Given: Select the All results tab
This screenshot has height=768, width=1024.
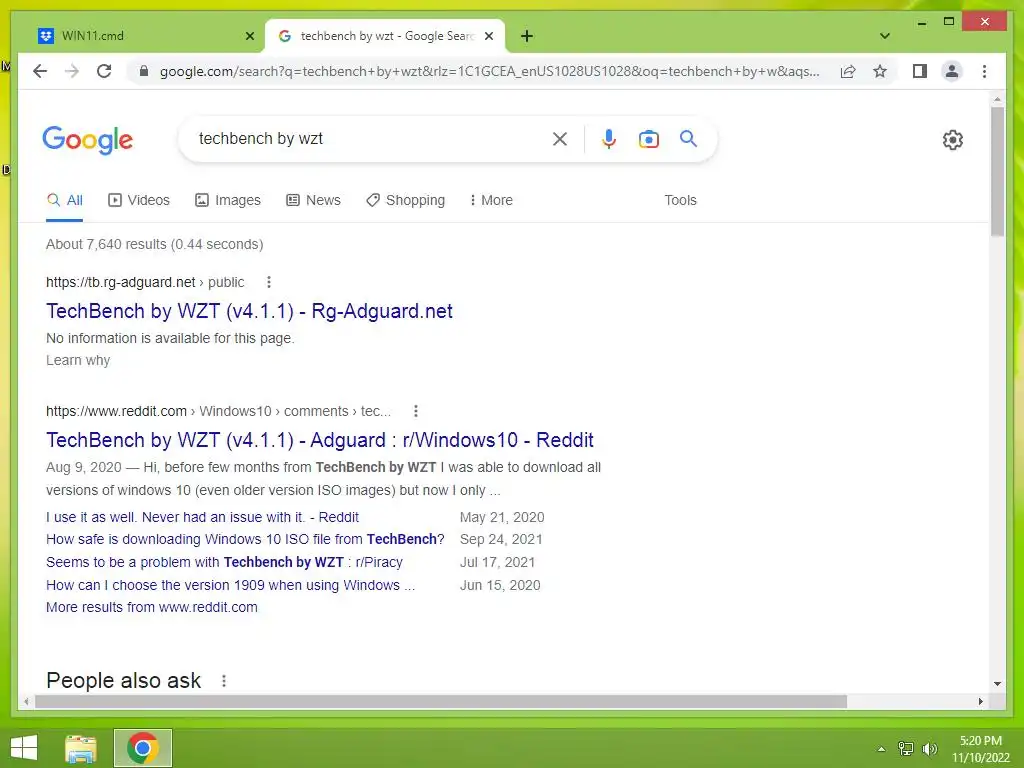Looking at the screenshot, I should click(x=65, y=200).
